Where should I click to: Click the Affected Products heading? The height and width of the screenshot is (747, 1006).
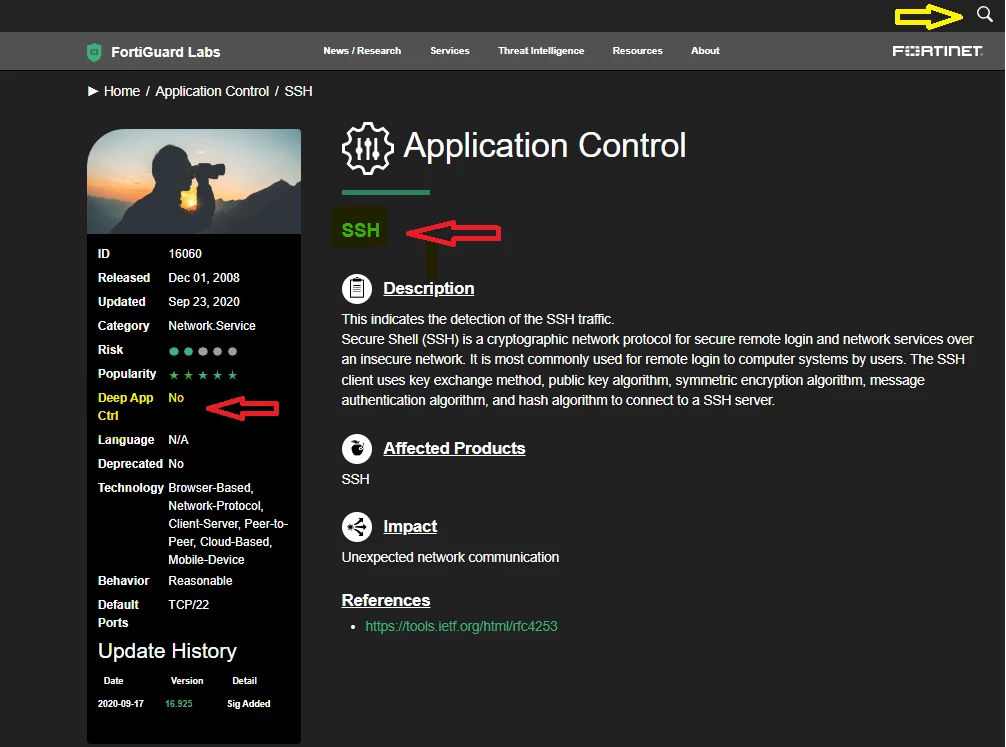pyautogui.click(x=454, y=449)
